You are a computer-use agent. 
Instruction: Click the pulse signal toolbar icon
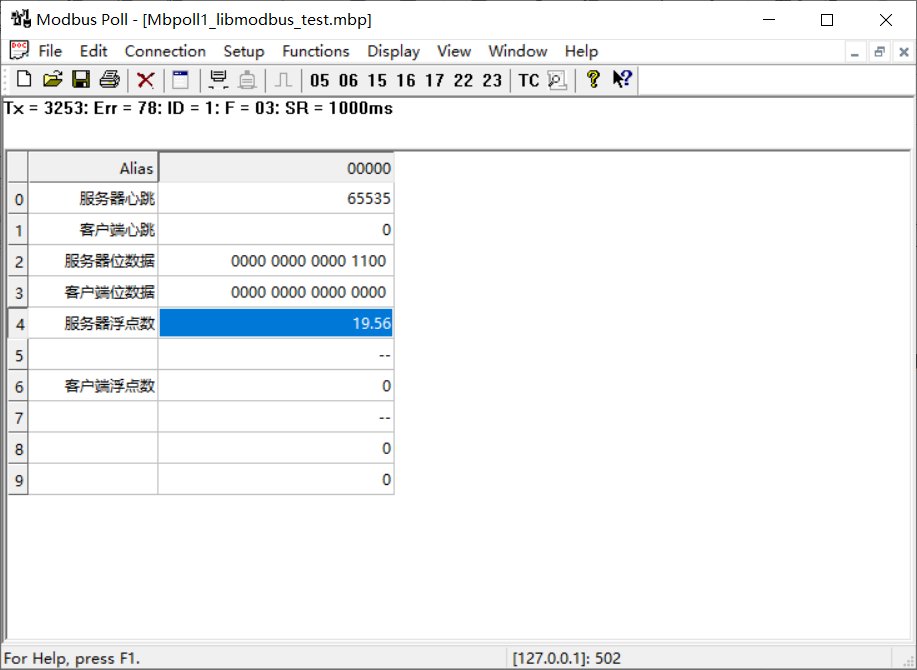283,80
